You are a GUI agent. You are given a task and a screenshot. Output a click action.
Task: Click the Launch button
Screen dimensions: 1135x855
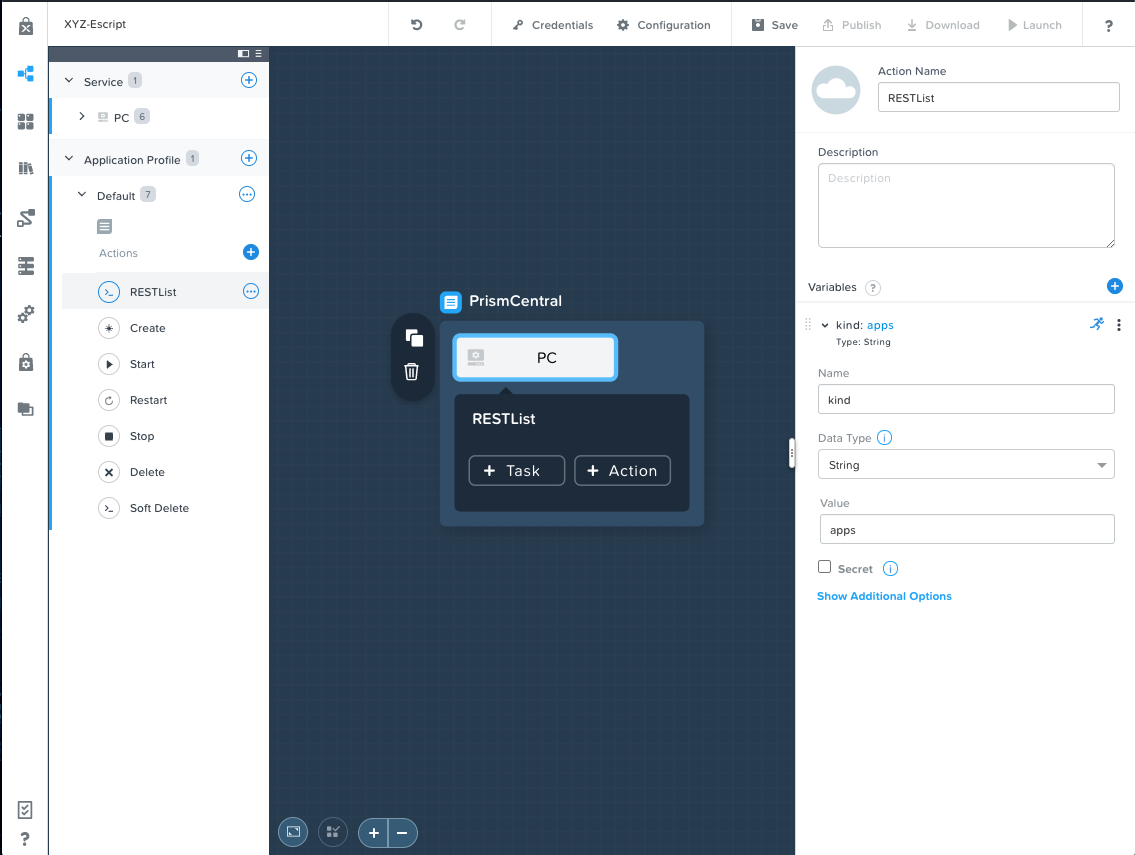(x=1034, y=25)
